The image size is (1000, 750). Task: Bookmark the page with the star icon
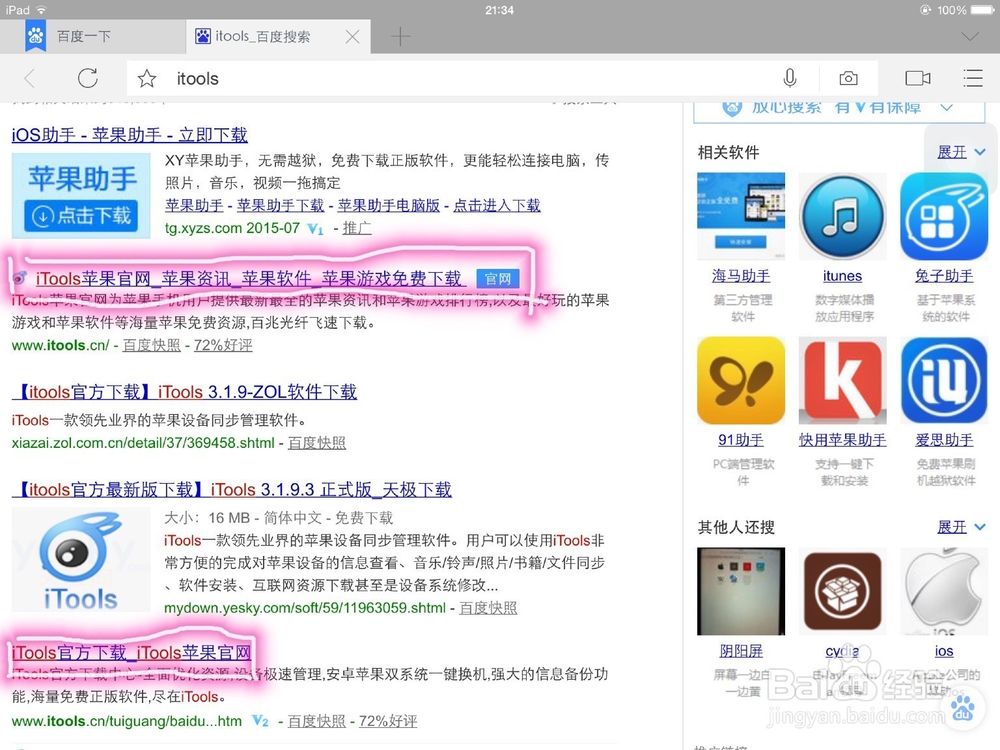(x=147, y=78)
